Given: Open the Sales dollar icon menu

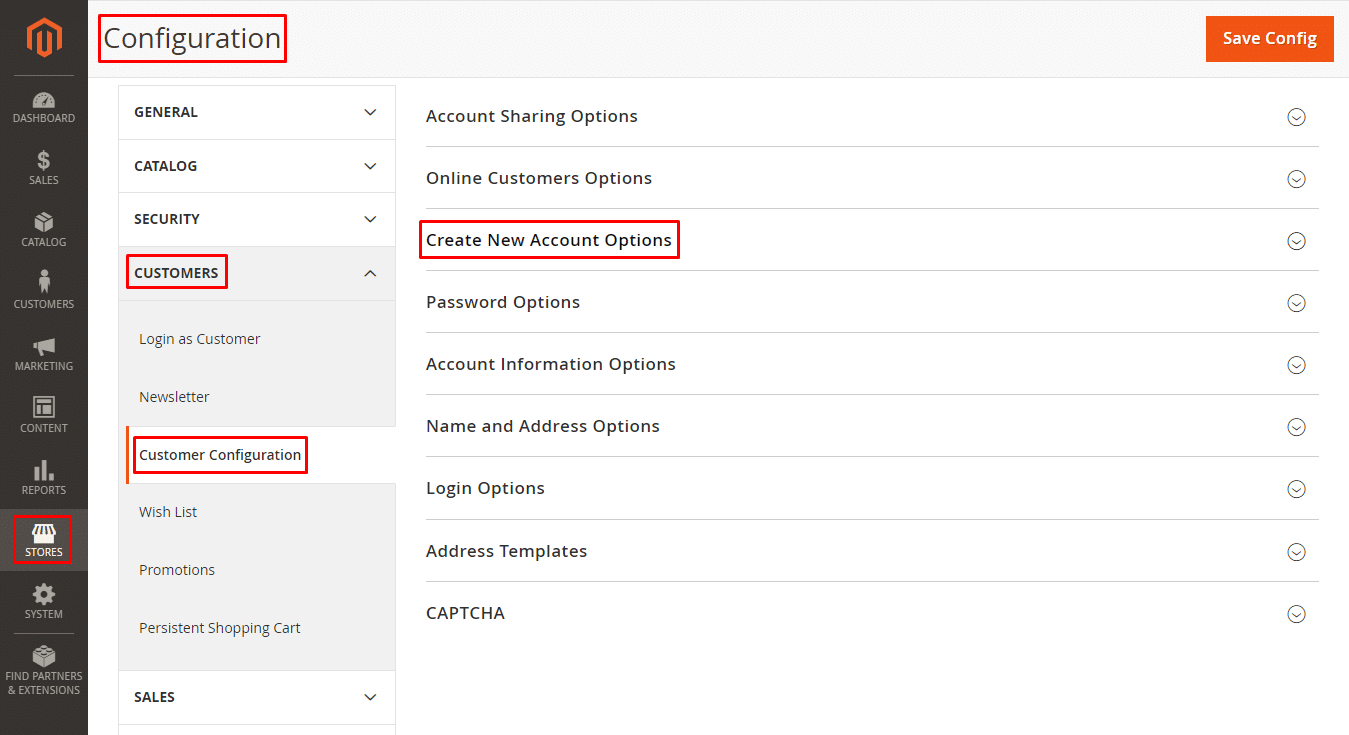Looking at the screenshot, I should (x=44, y=162).
